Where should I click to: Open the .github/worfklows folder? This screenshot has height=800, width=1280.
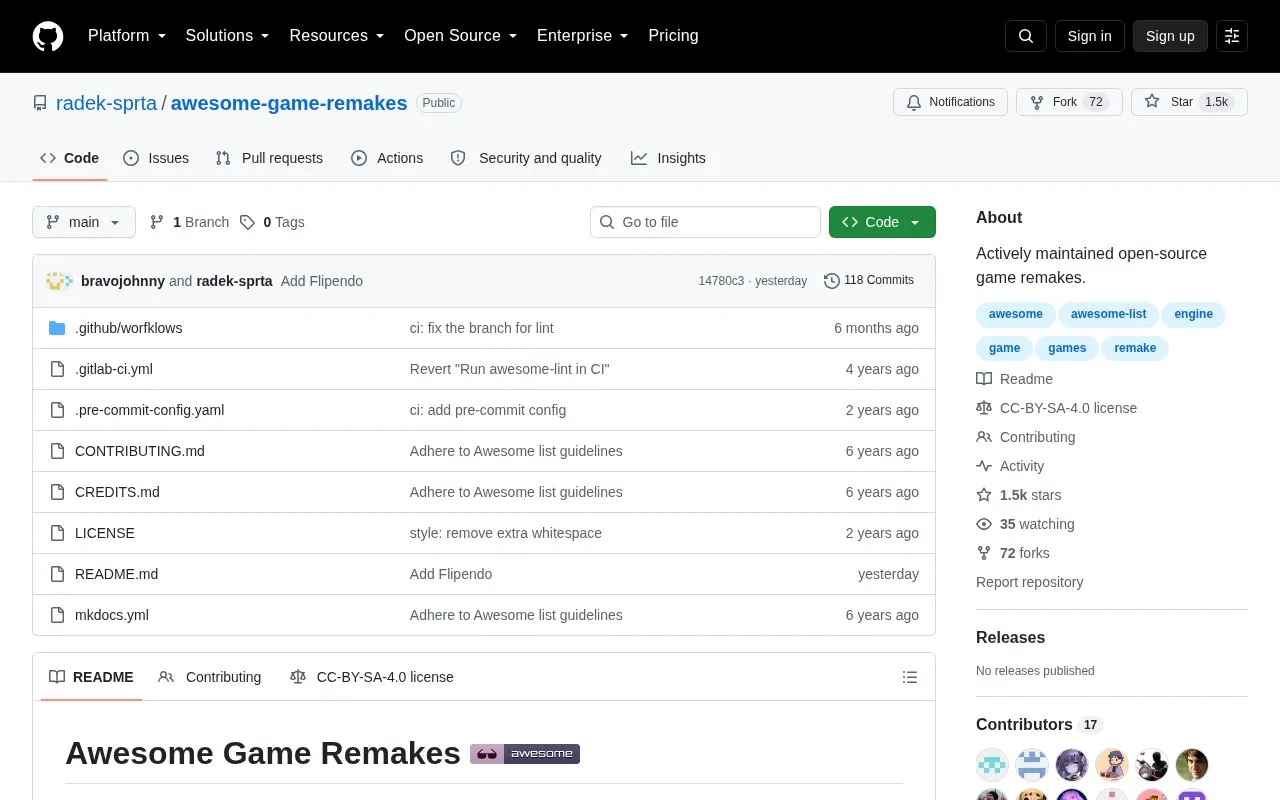tap(128, 328)
